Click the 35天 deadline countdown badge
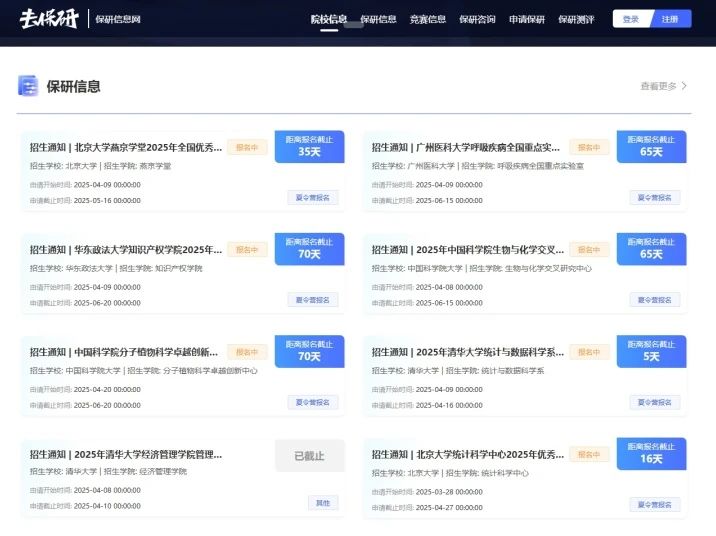The width and height of the screenshot is (716, 536). (309, 147)
